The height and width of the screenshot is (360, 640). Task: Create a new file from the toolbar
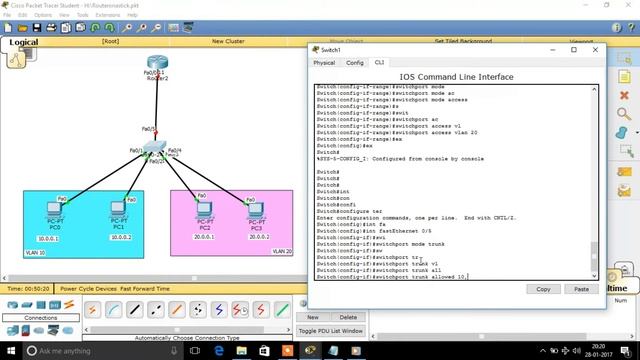pyautogui.click(x=8, y=28)
